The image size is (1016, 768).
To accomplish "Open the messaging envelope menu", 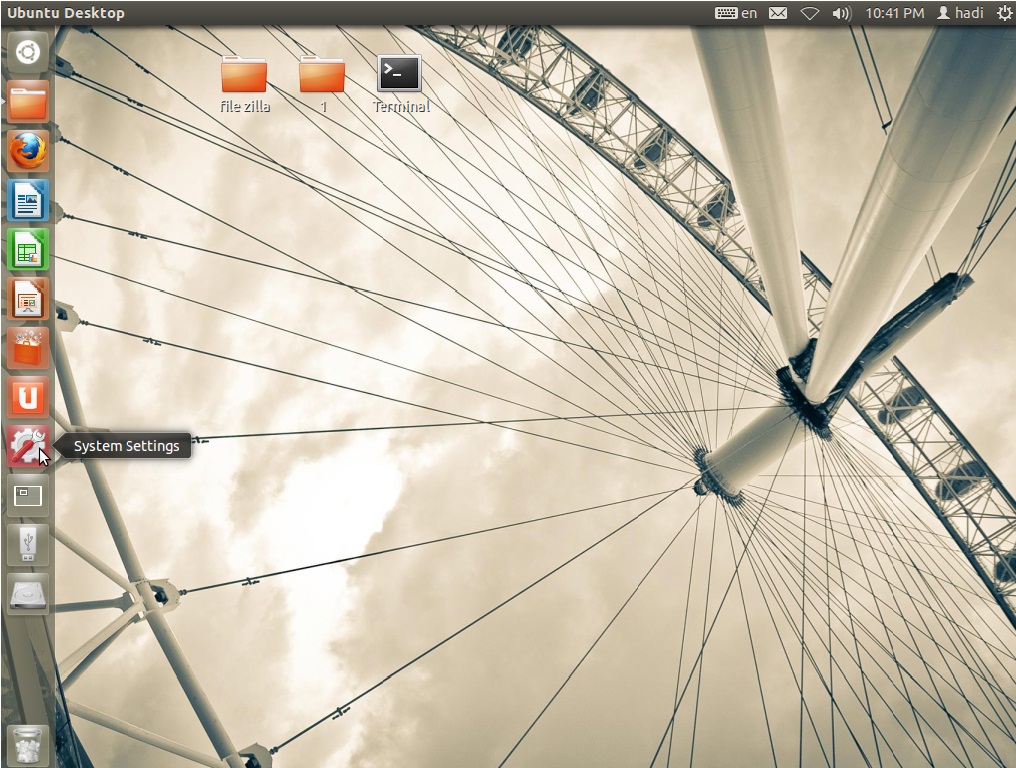I will [778, 13].
